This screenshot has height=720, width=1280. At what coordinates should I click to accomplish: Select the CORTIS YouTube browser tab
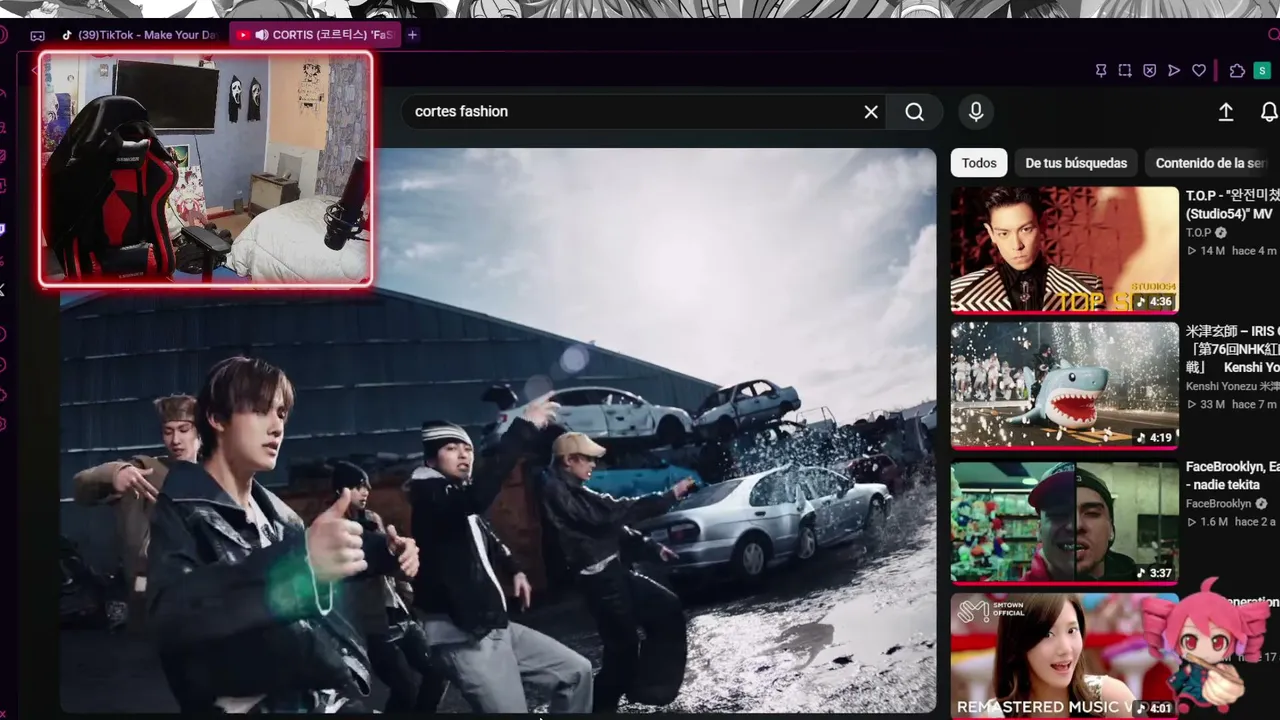coord(315,35)
